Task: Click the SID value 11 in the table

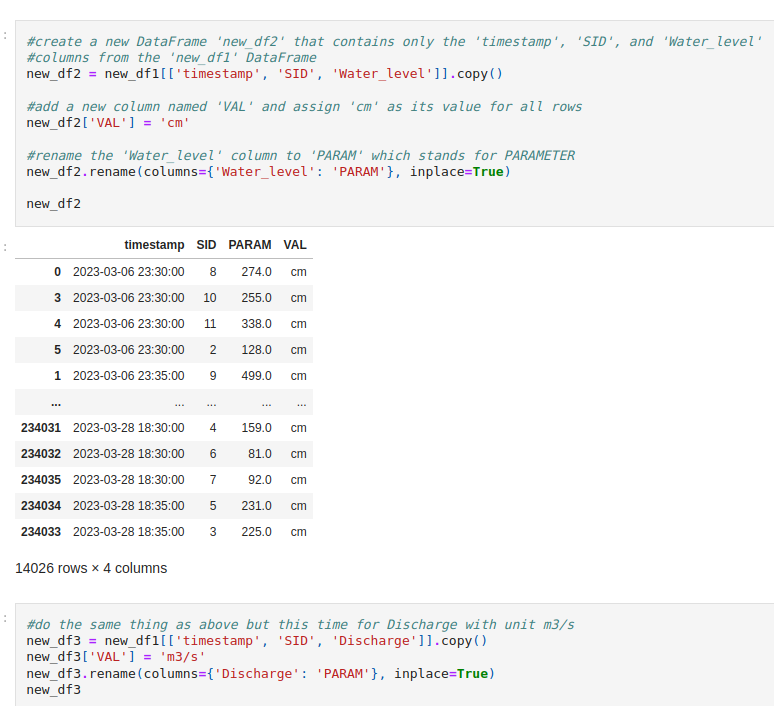Action: point(209,324)
